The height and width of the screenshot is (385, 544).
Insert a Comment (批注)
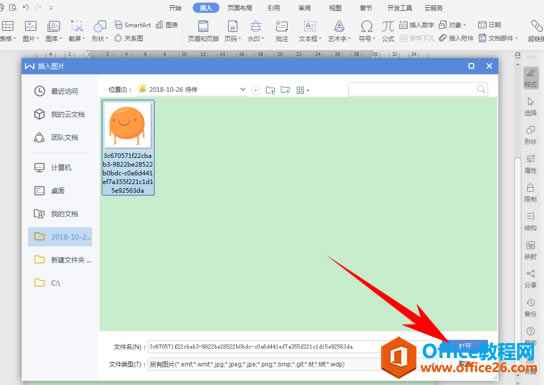click(282, 31)
